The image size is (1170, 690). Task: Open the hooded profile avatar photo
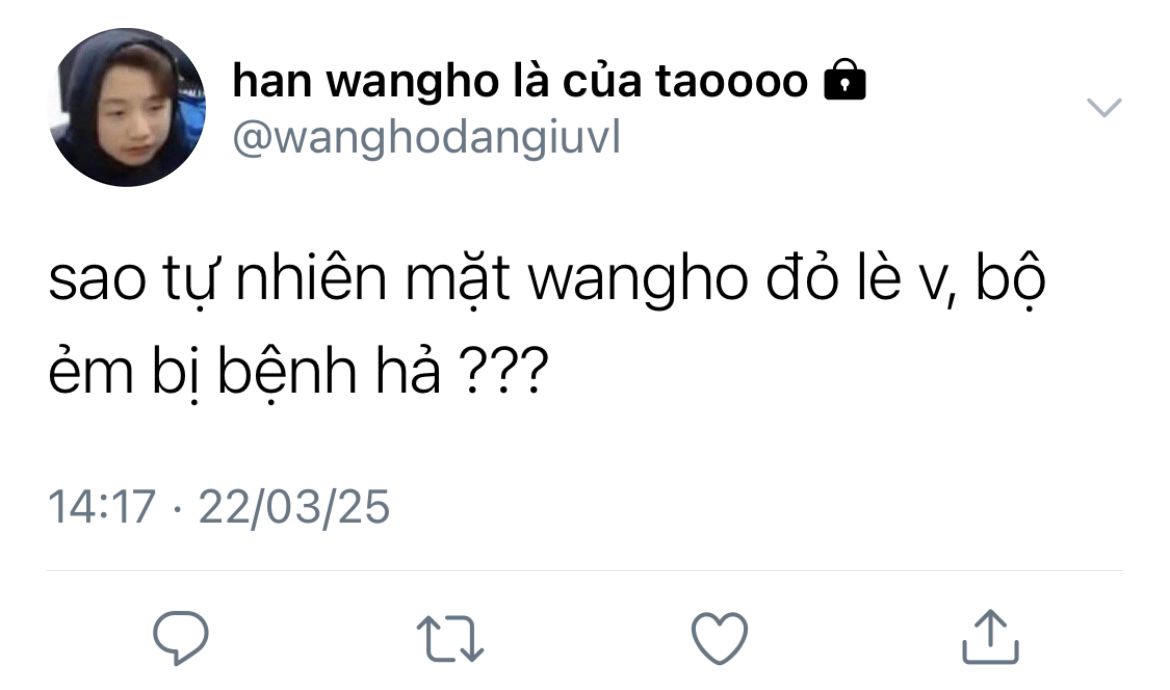pos(127,107)
